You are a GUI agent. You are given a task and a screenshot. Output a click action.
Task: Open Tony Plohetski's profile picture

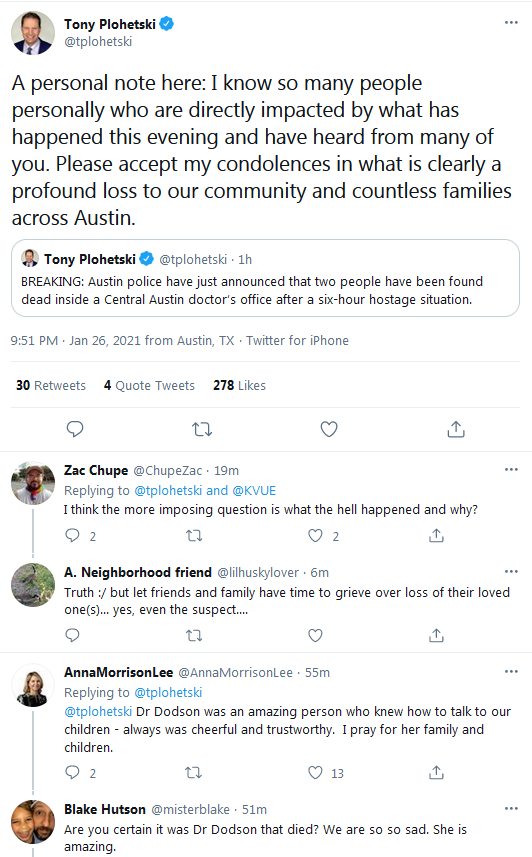(x=33, y=33)
